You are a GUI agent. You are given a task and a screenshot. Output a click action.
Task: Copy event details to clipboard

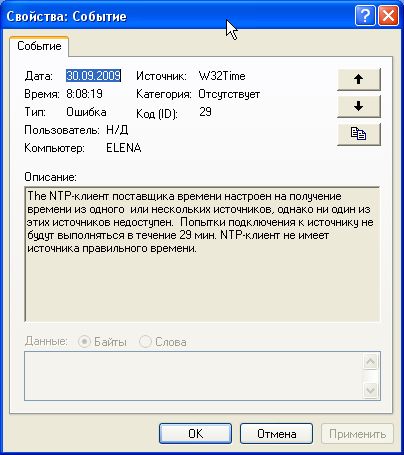pyautogui.click(x=359, y=134)
